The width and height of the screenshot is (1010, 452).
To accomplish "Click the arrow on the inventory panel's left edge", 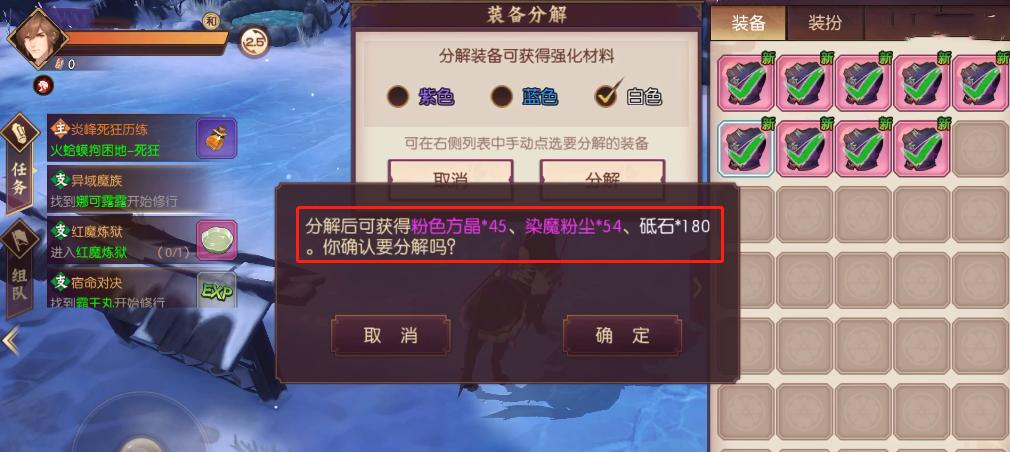I will click(698, 288).
